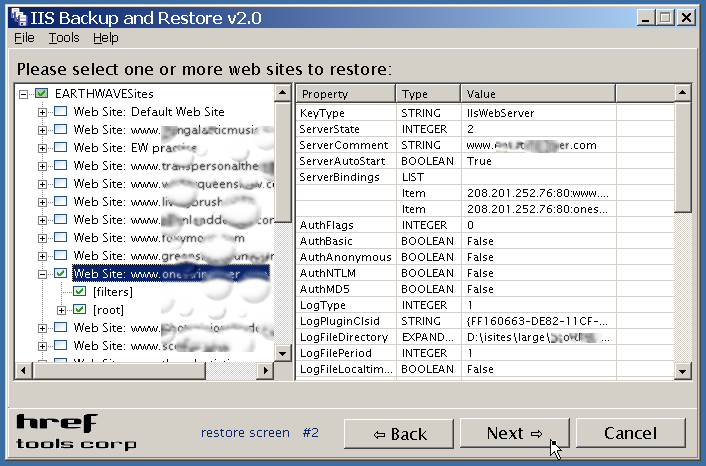
Task: Expand the [root] node
Action: (x=61, y=310)
